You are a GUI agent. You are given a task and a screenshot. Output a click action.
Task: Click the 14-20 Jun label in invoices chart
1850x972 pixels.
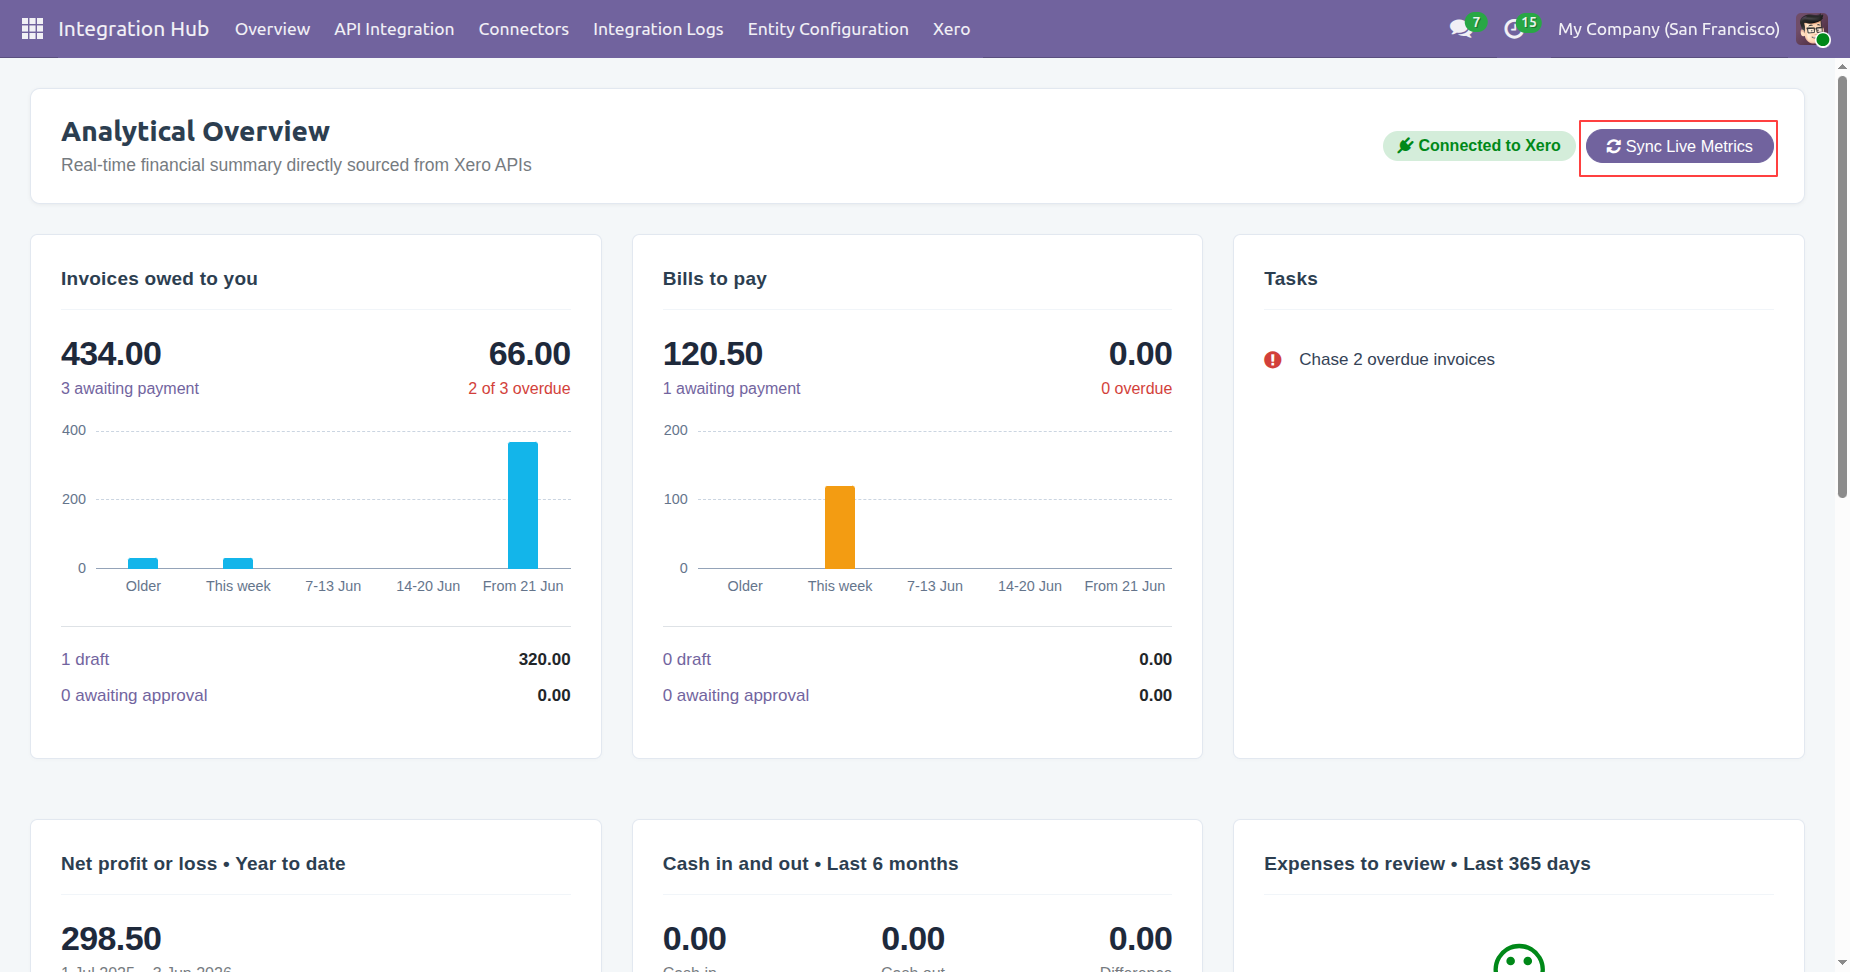(x=428, y=586)
